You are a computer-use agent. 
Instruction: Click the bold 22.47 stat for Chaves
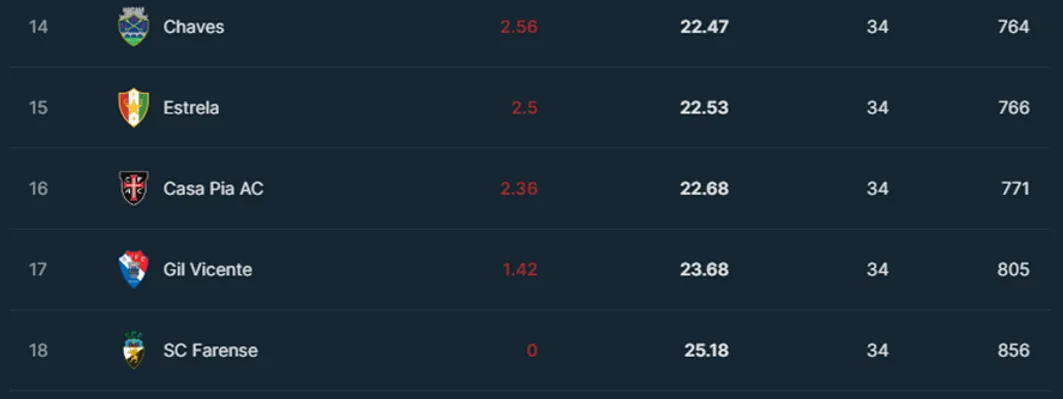704,27
